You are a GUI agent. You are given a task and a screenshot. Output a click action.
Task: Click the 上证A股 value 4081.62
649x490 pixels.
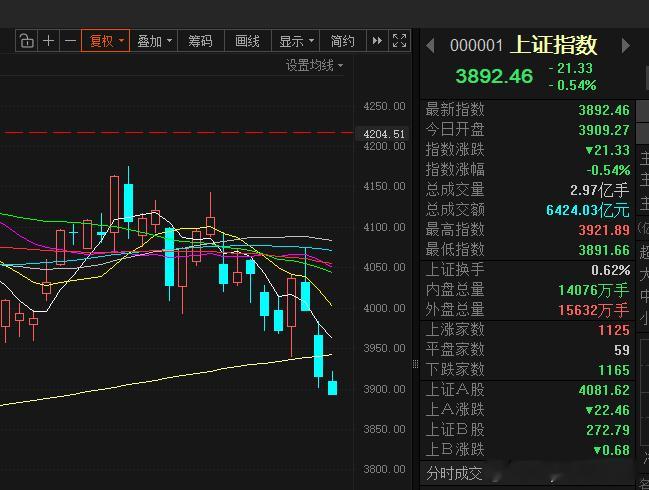604,390
